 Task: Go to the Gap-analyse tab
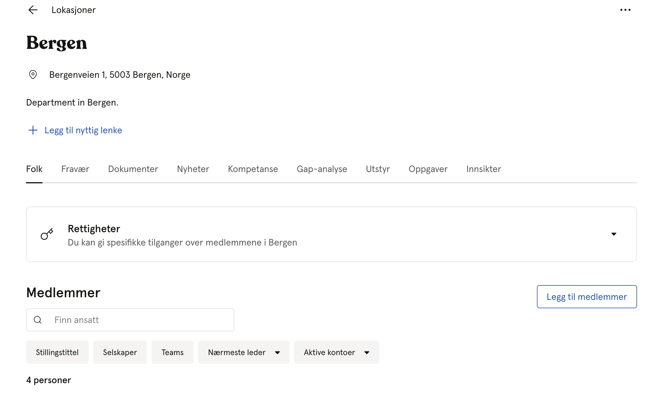[x=322, y=169]
